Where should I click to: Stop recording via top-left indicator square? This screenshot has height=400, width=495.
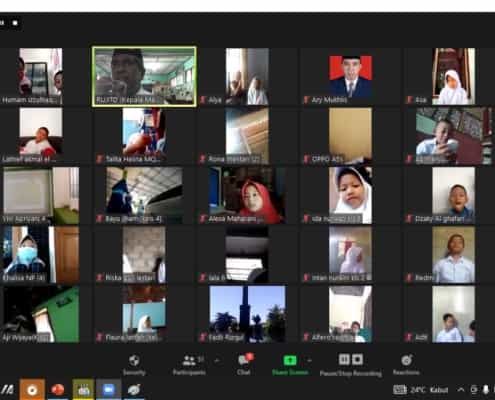coord(15,23)
